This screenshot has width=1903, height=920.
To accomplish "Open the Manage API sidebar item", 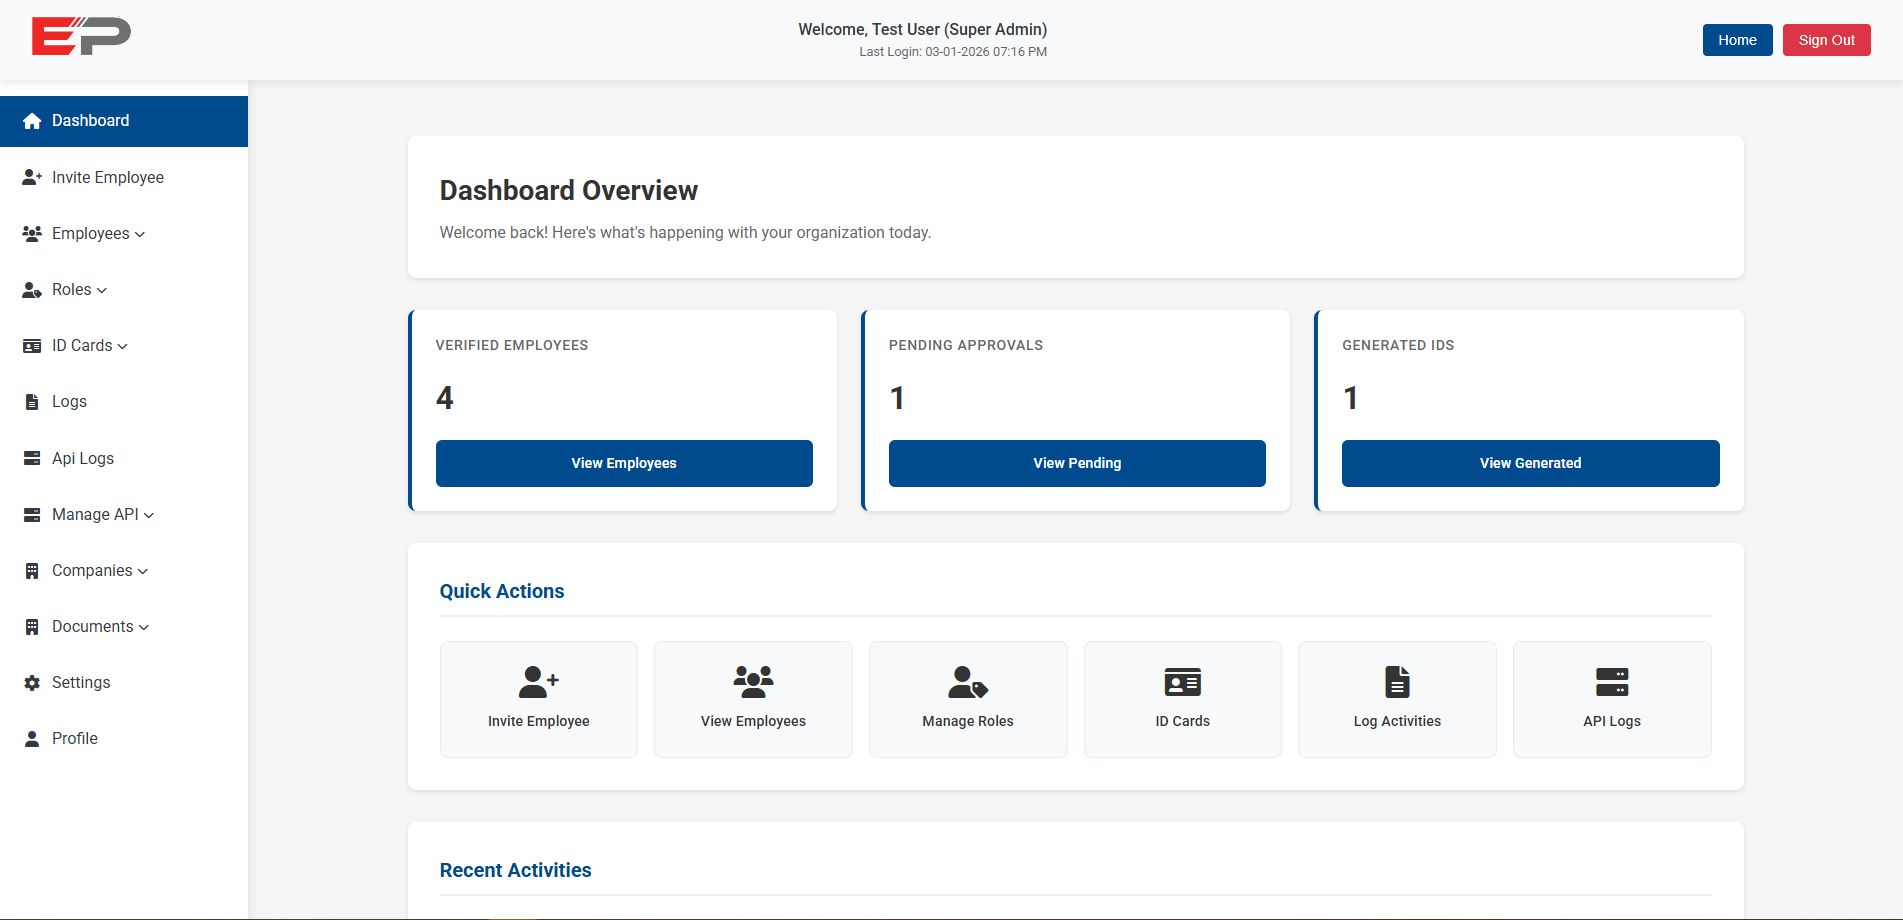I will [96, 514].
